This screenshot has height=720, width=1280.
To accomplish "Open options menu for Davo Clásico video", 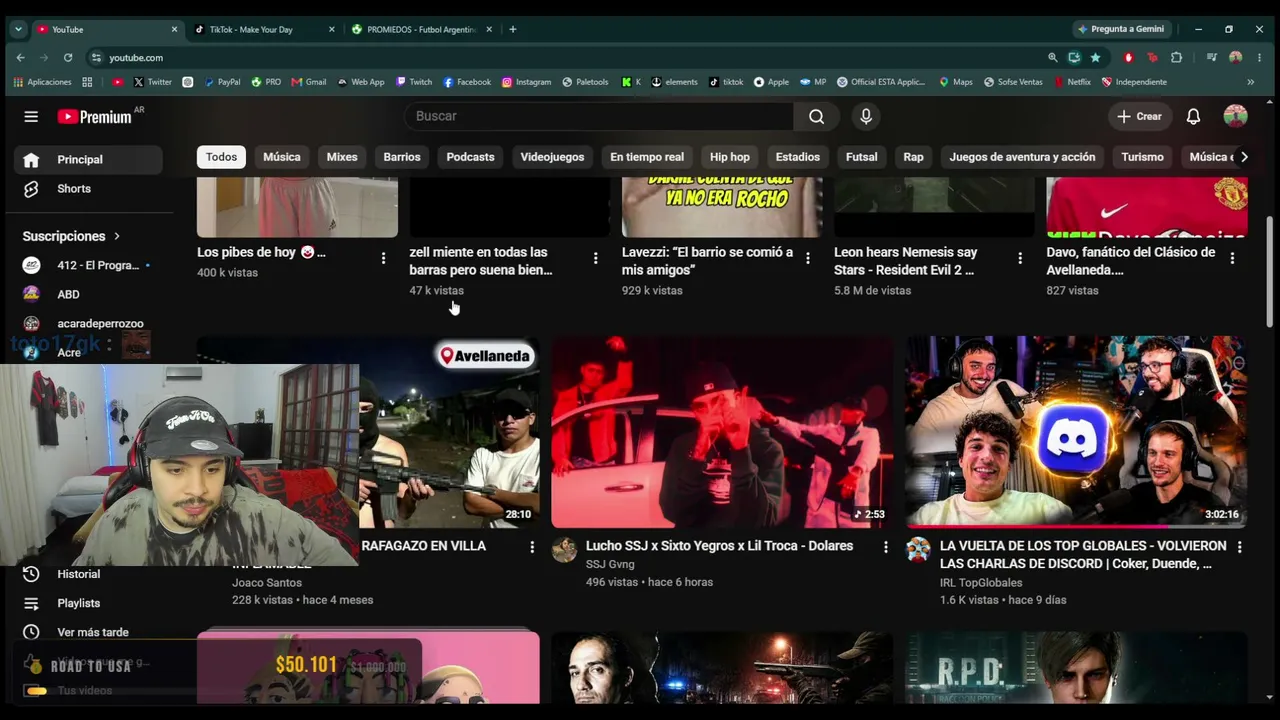I will coord(1232,258).
